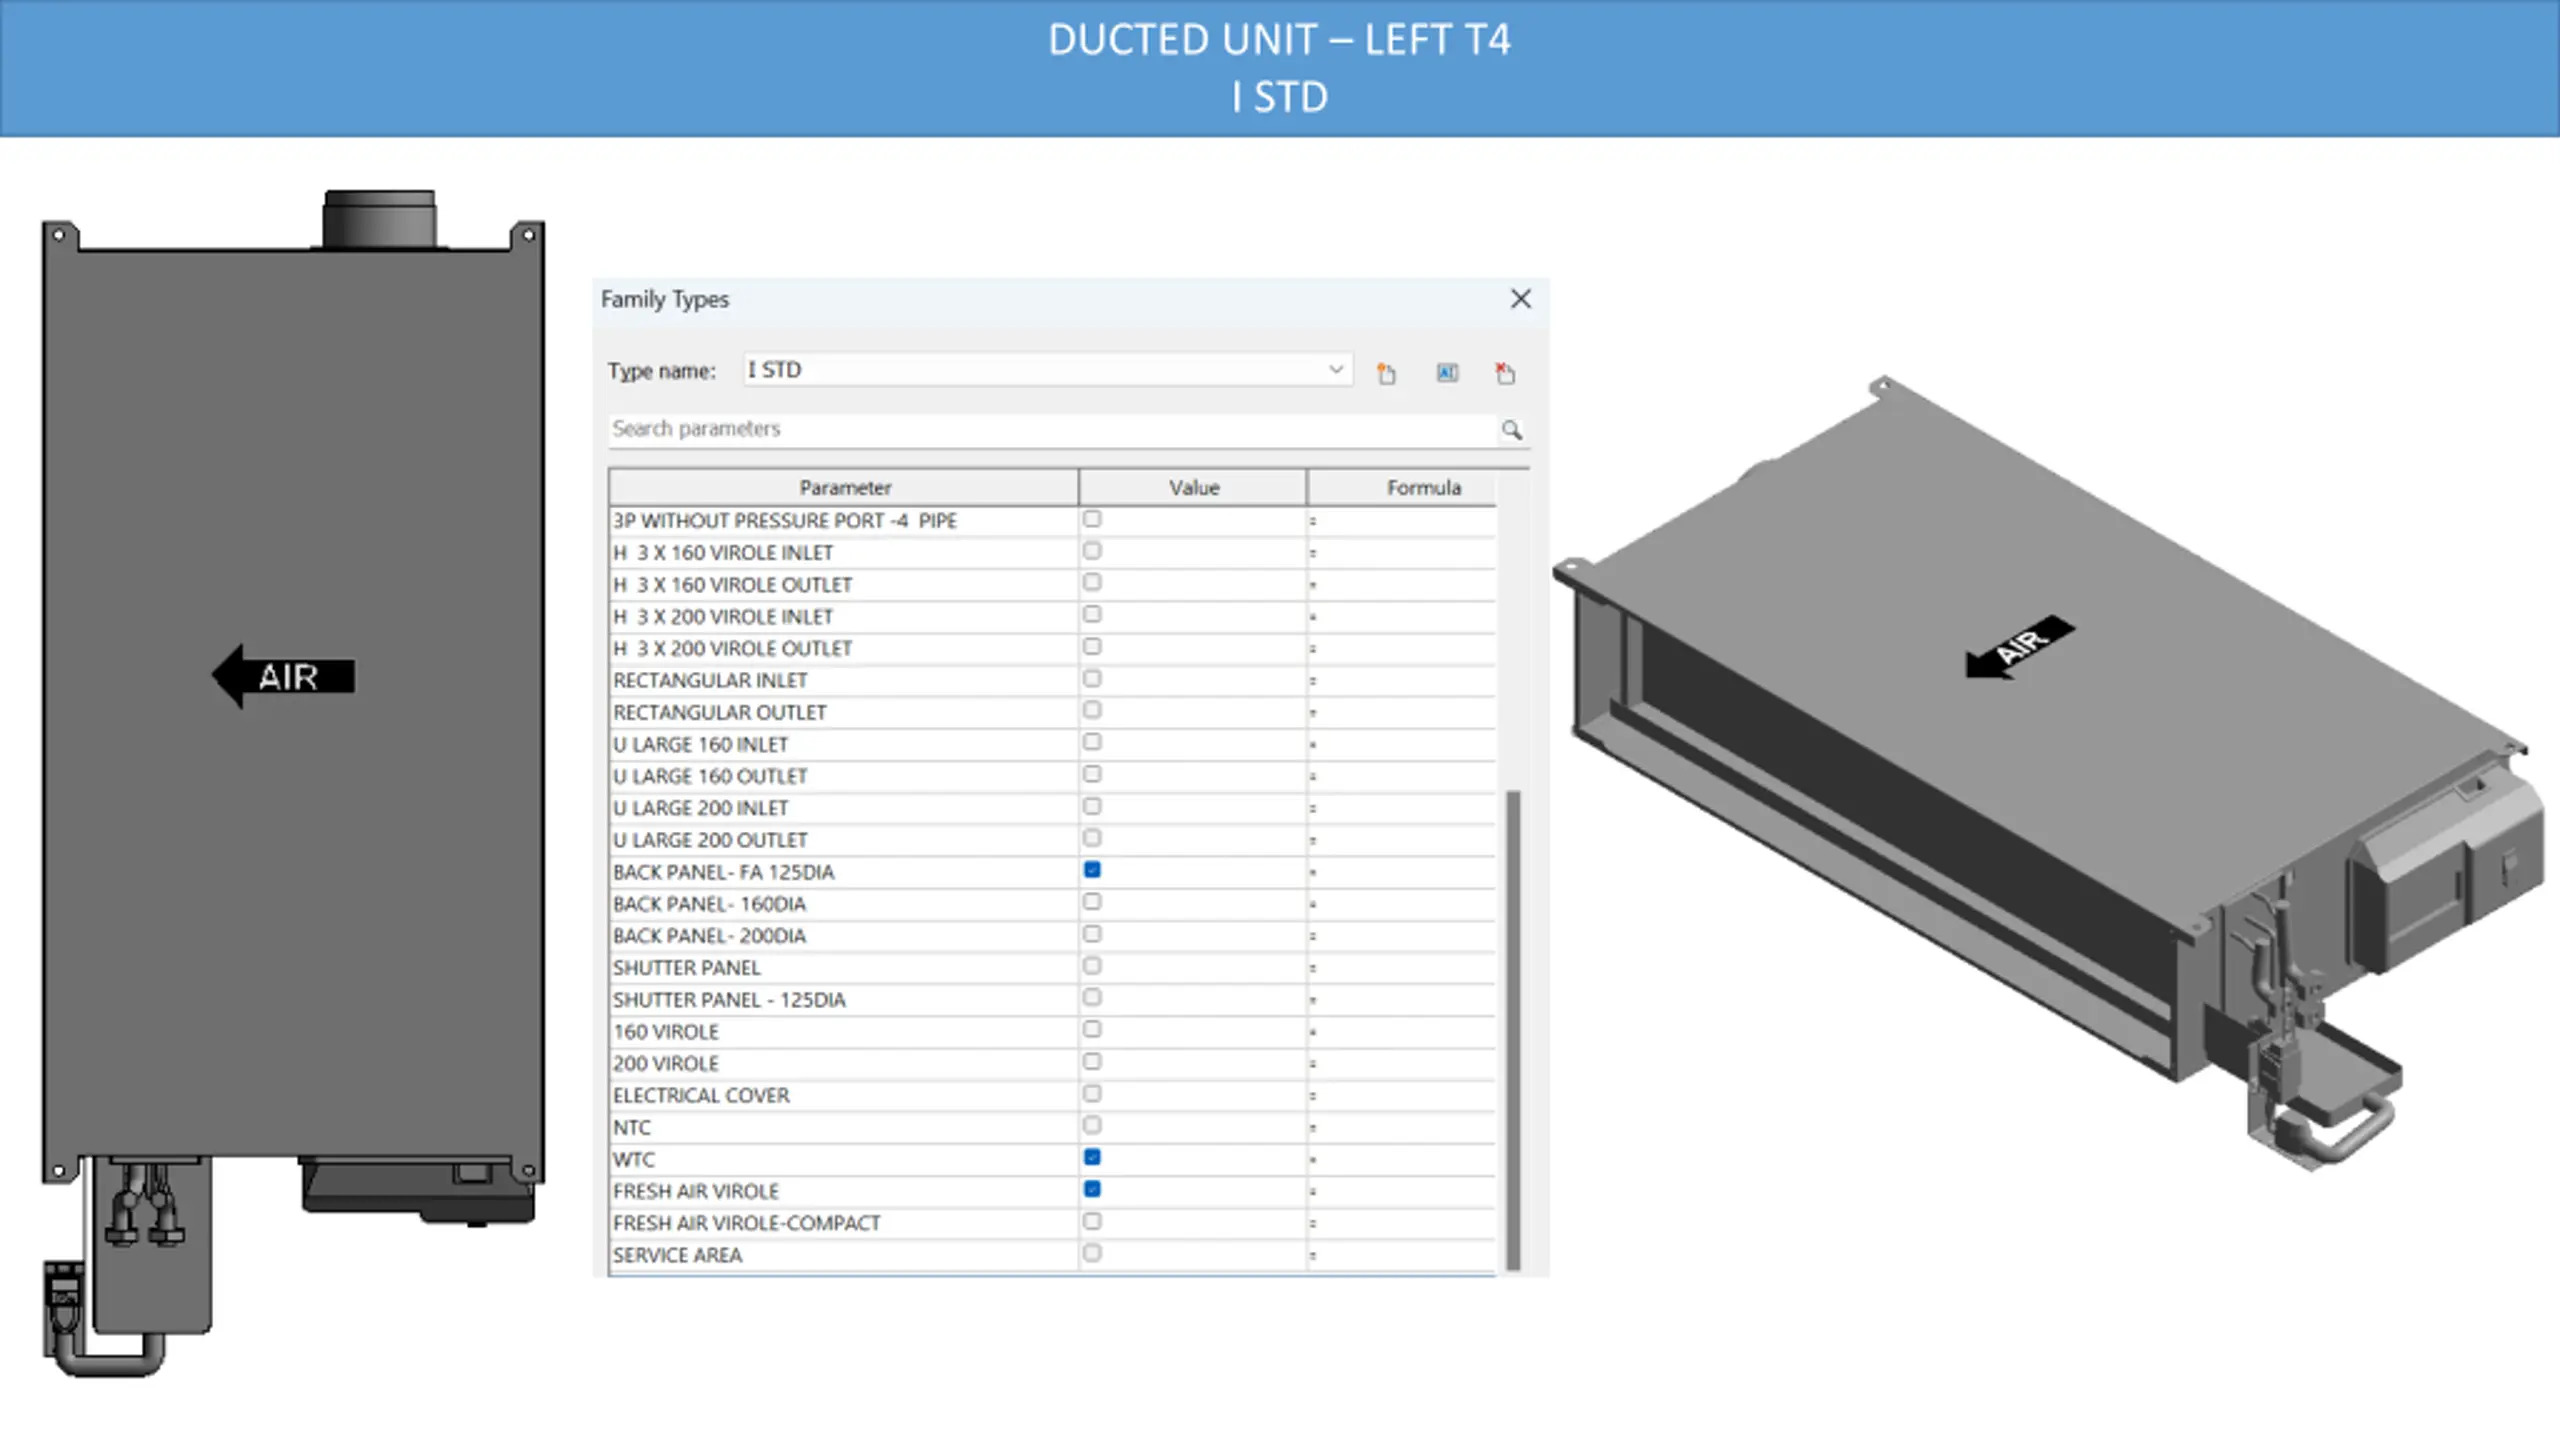Enable the ELECTRICAL COVER checkbox
The image size is (2560, 1440).
click(1092, 1093)
